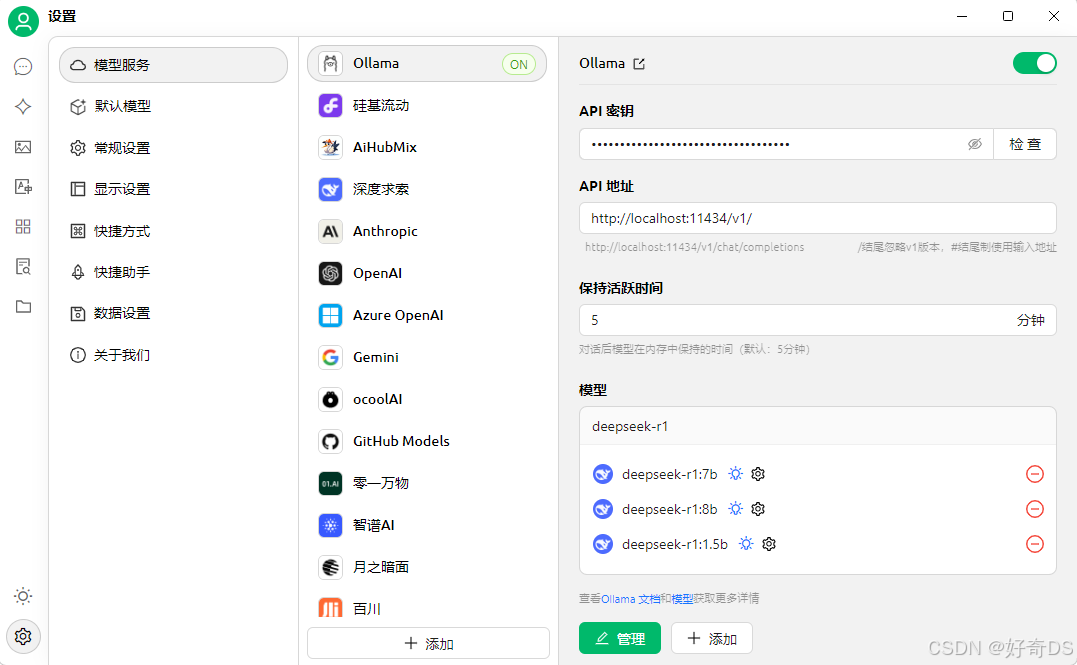The height and width of the screenshot is (665, 1077).
Task: Click 添加 below the provider list
Action: [x=428, y=643]
